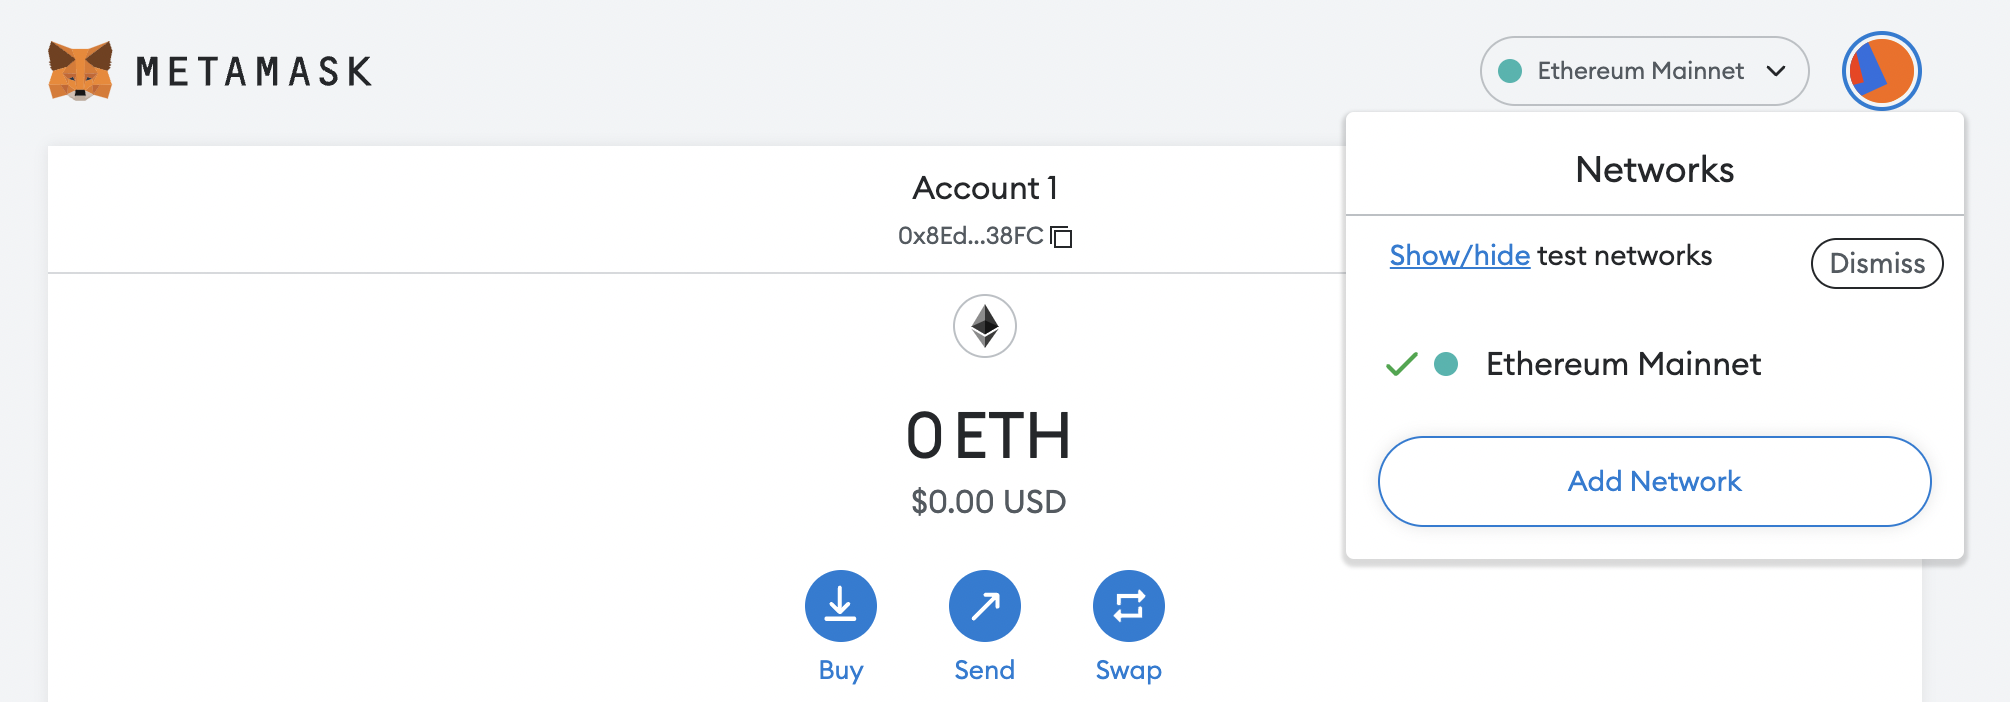Click the Ethereum logo above the balance
The height and width of the screenshot is (702, 2010).
coord(985,326)
